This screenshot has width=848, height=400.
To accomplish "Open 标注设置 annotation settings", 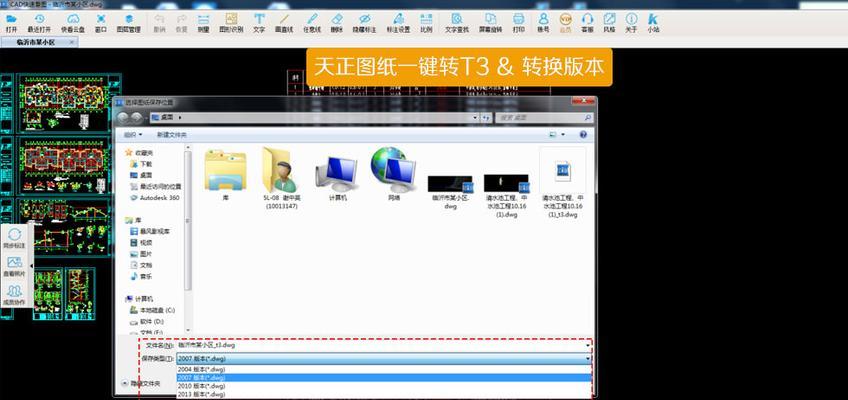I will [398, 23].
